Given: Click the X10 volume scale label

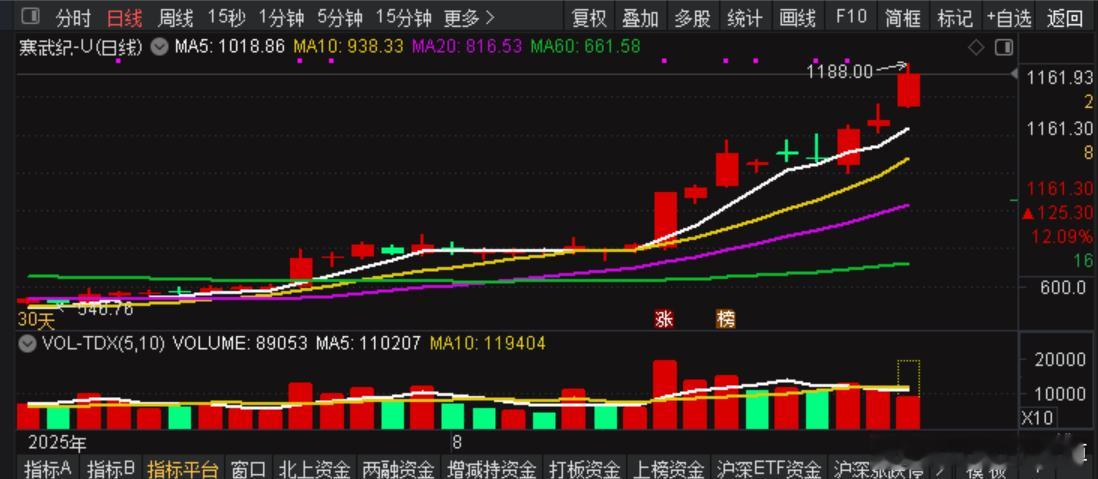Looking at the screenshot, I should [x=1039, y=418].
